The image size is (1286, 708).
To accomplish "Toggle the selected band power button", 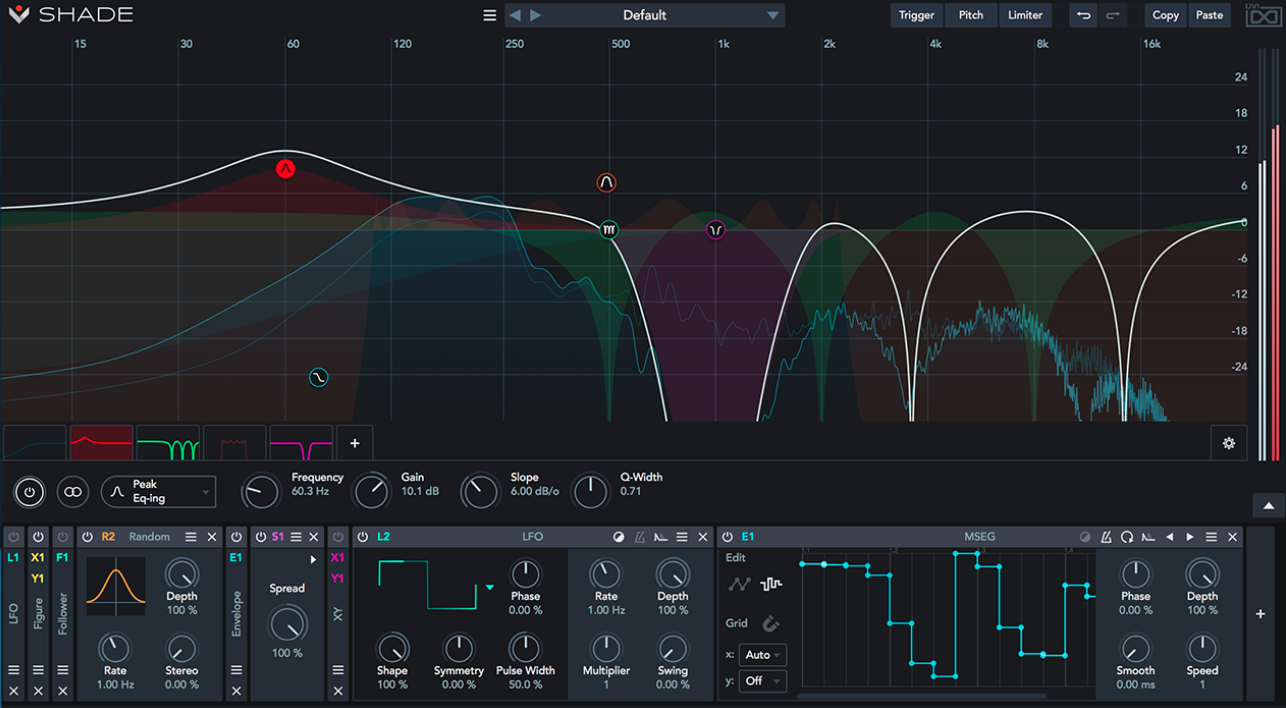I will pyautogui.click(x=29, y=491).
